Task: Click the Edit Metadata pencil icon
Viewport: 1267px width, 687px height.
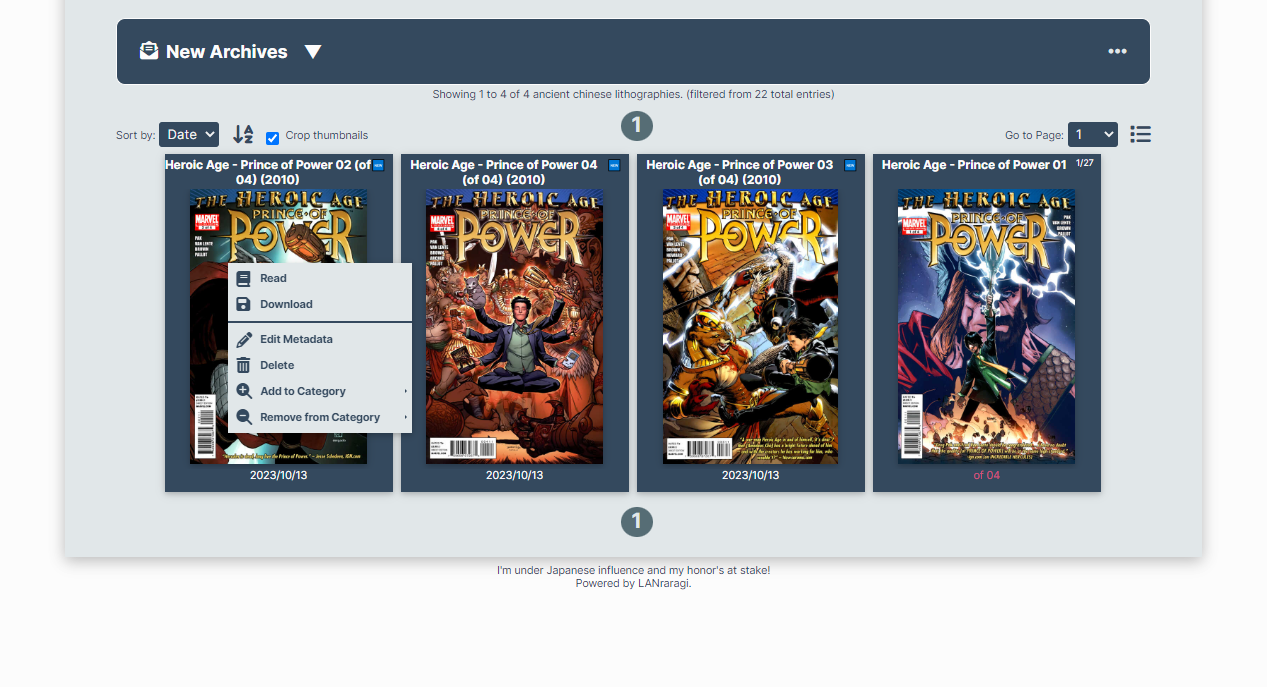Action: [x=244, y=339]
